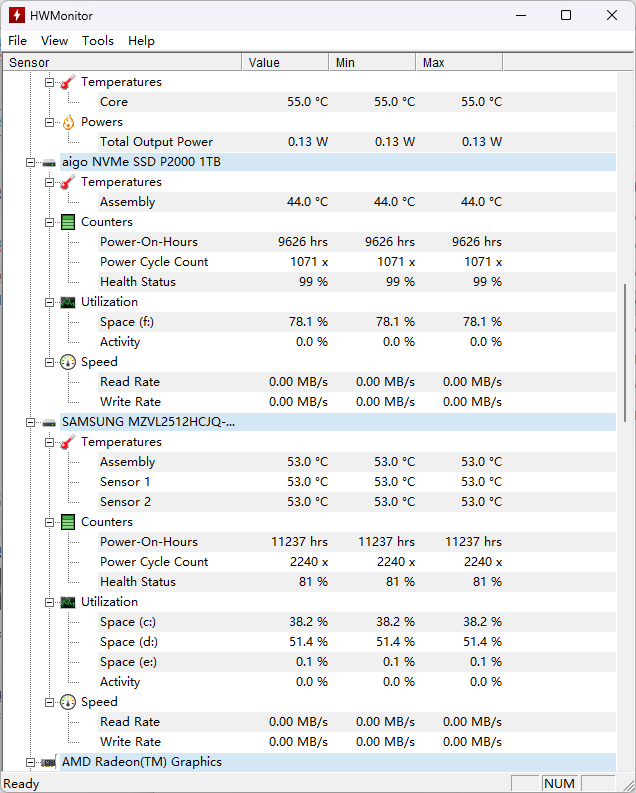
Task: Open the File menu
Action: coord(18,41)
